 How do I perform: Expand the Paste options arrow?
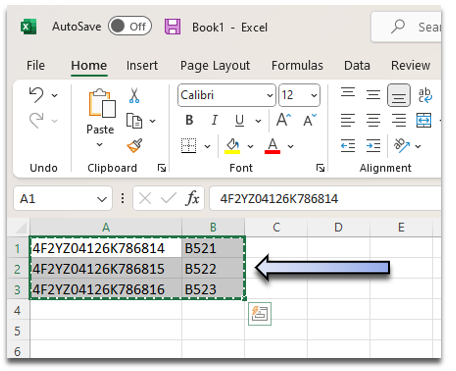tap(99, 144)
